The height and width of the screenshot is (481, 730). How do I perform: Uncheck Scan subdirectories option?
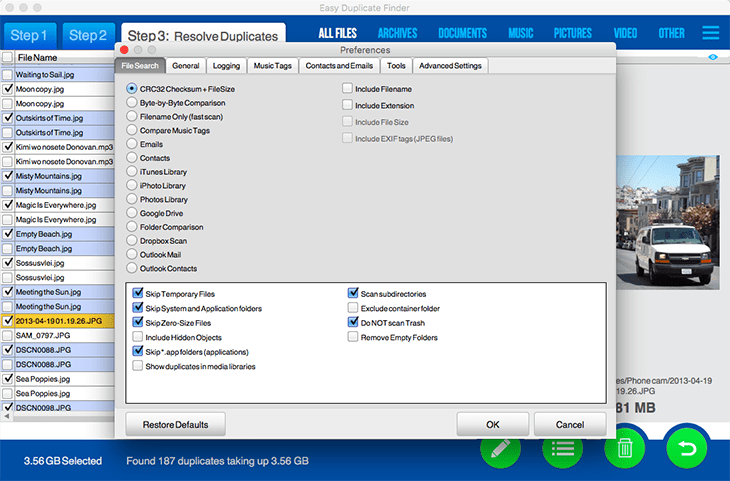(x=353, y=295)
